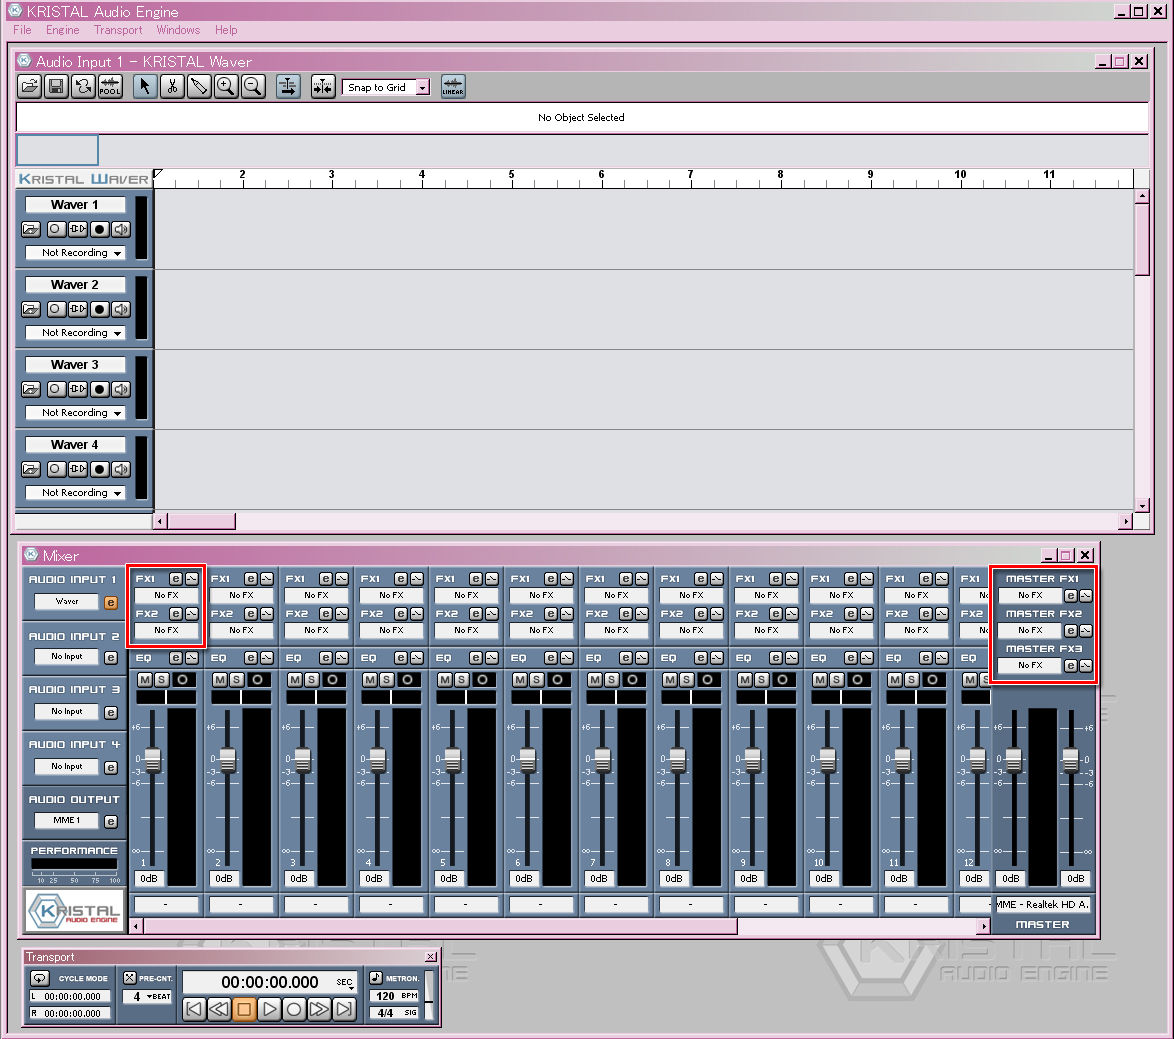Viewport: 1174px width, 1039px height.
Task: Click the revert/refresh arrows toolbar icon
Action: (x=83, y=87)
